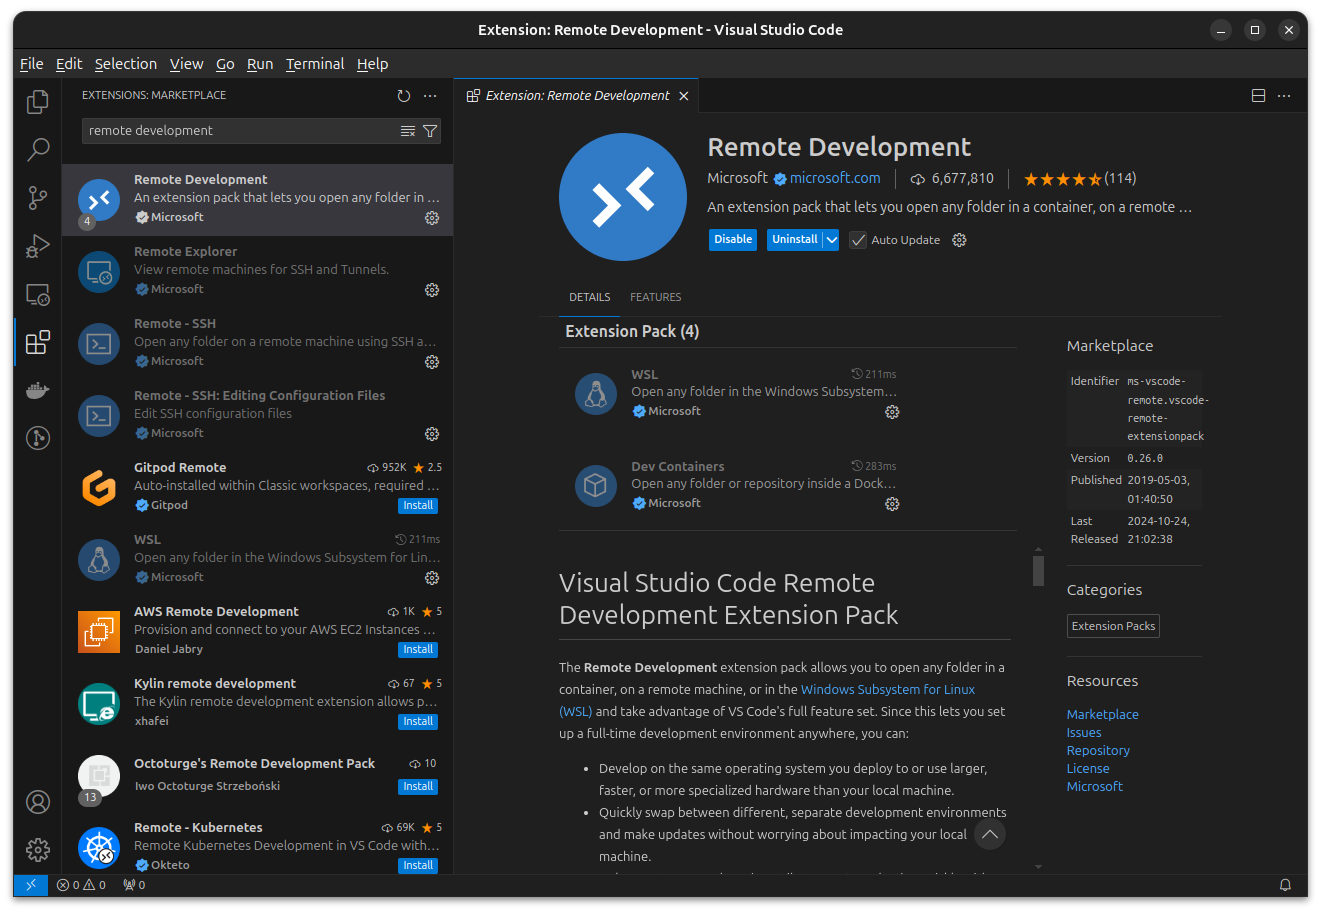Viewport: 1321px width, 913px height.
Task: Open the extensions filter funnel
Action: (430, 131)
